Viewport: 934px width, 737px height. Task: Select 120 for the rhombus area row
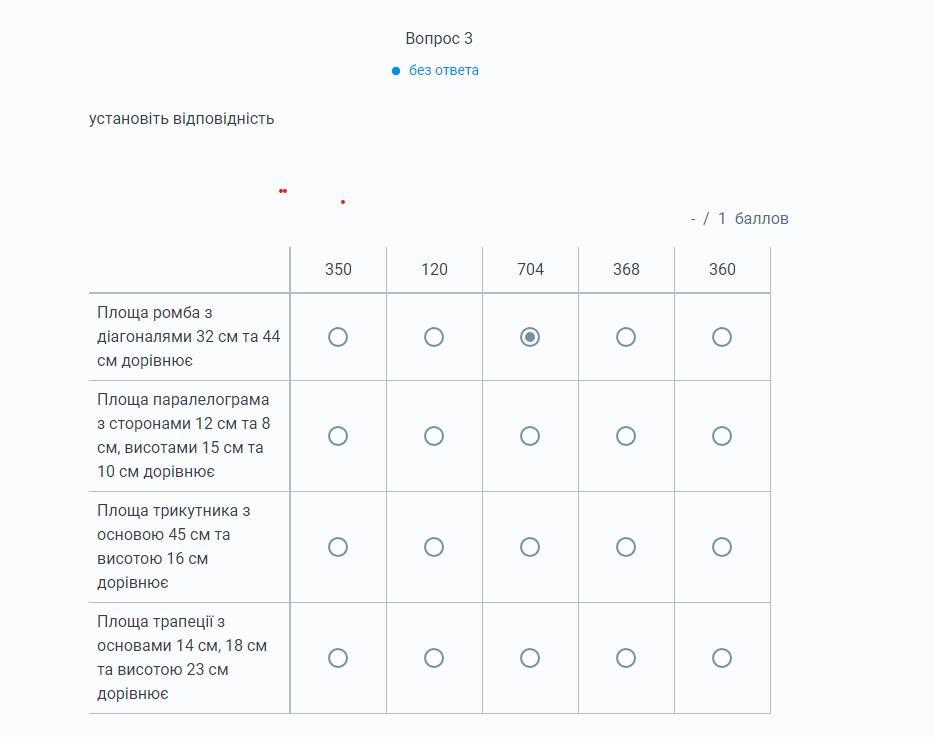point(434,337)
